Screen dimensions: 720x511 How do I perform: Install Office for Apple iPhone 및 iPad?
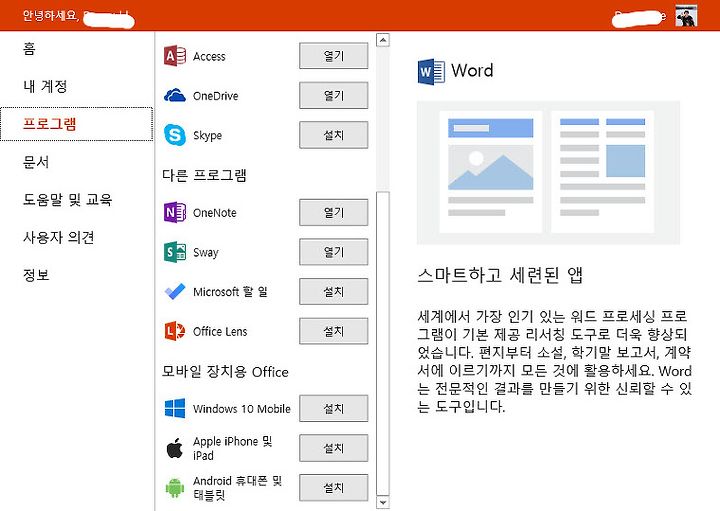click(x=333, y=448)
